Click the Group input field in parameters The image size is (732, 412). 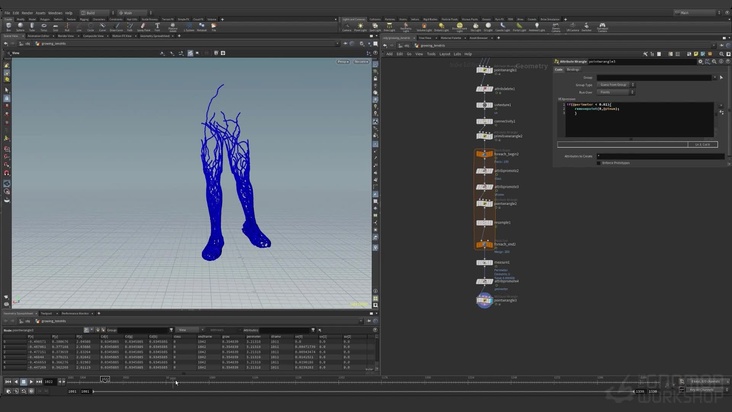(655, 77)
